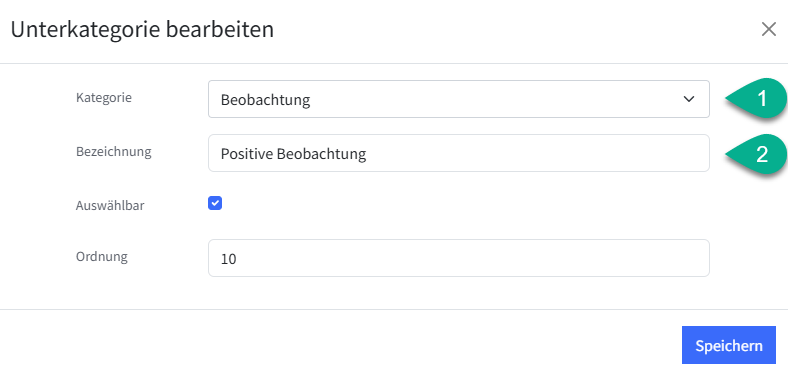Click the dialog title Unterkategorie bearbeiten
This screenshot has height=377, width=788.
(x=142, y=30)
